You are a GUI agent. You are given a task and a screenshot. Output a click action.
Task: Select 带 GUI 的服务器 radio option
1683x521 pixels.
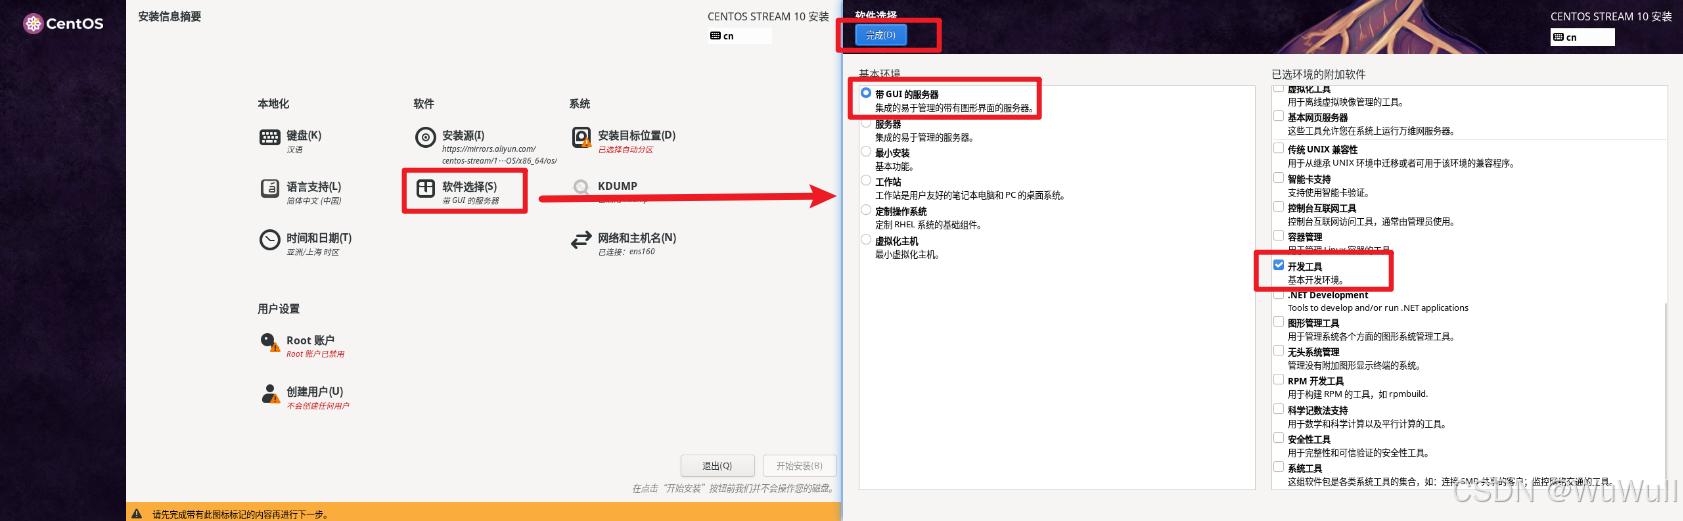click(866, 93)
